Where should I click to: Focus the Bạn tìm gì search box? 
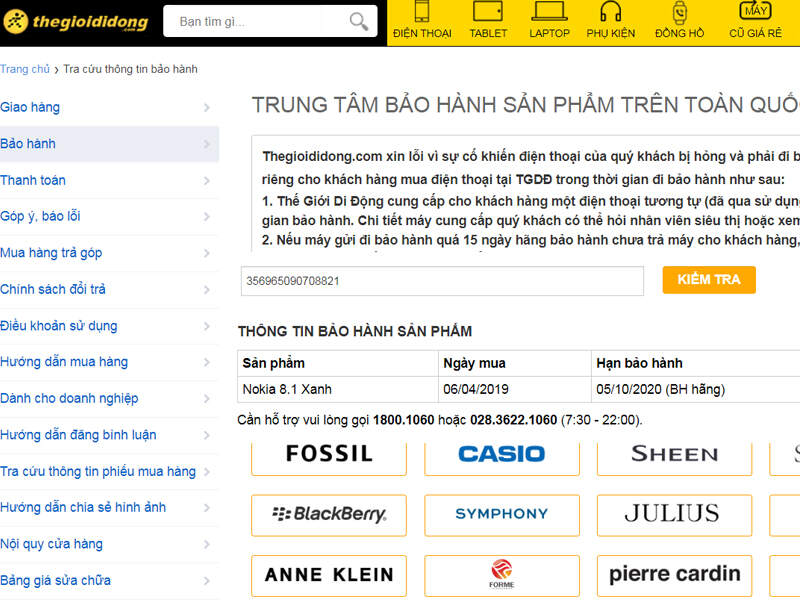255,21
